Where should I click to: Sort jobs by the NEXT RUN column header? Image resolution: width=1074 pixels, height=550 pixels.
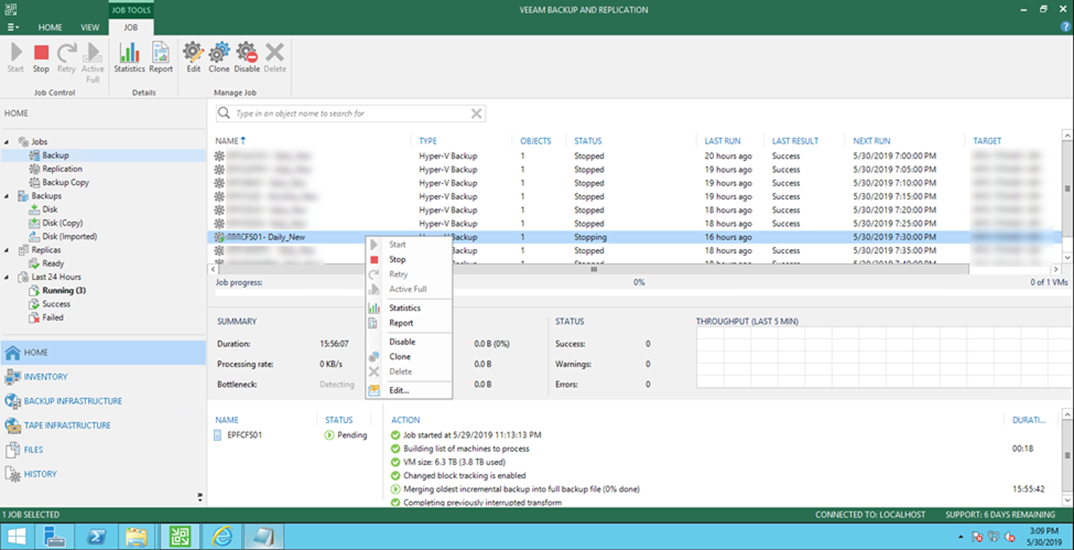871,141
